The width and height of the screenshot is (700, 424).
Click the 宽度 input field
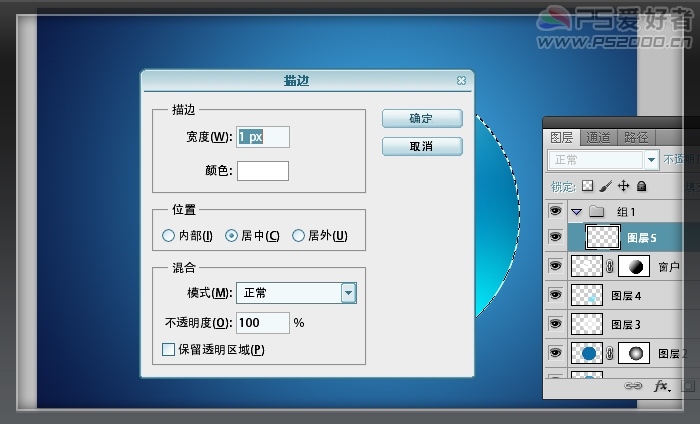pos(262,137)
